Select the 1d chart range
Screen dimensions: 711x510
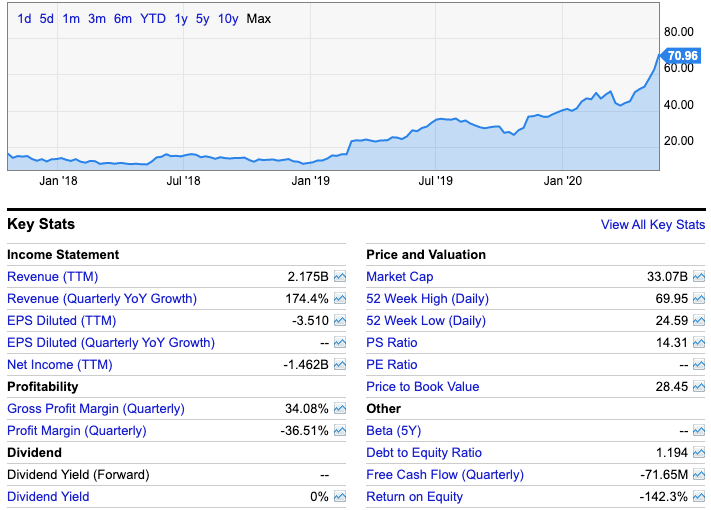24,19
